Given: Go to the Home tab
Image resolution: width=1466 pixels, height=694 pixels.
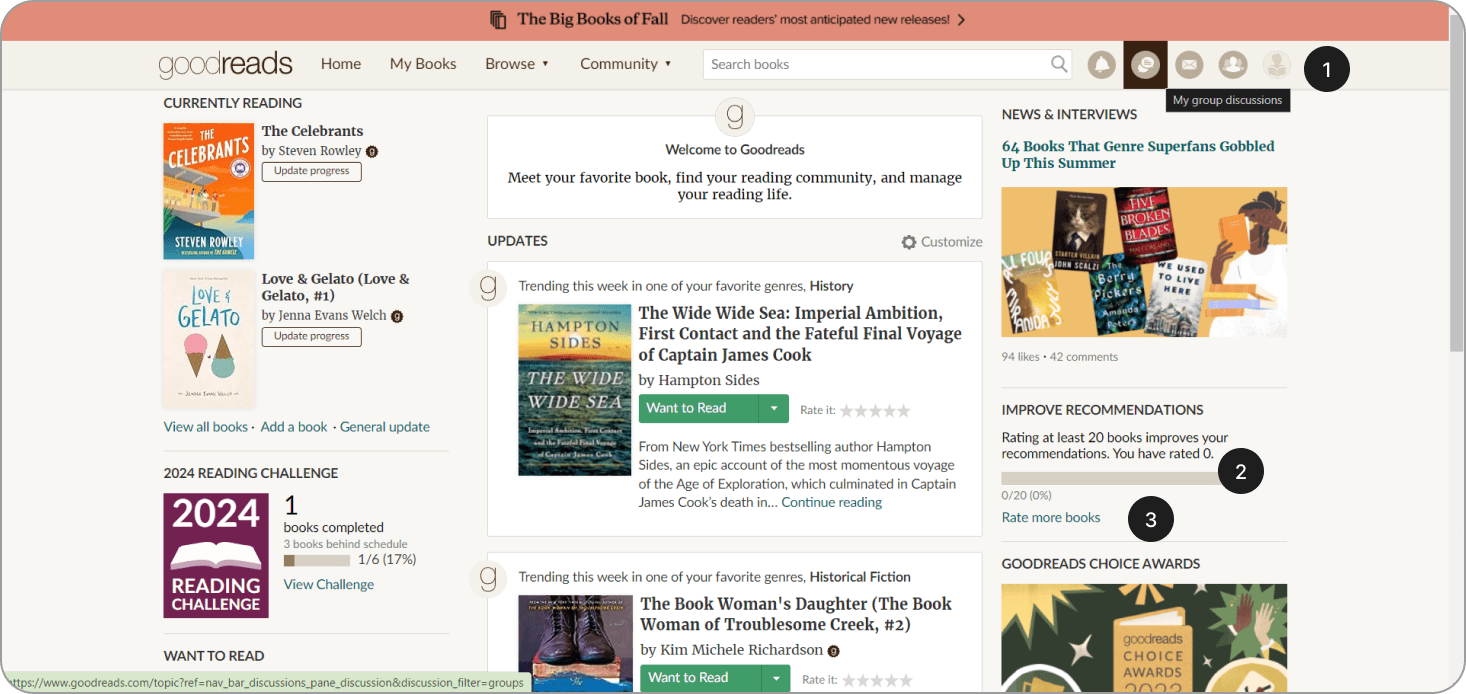Looking at the screenshot, I should point(341,64).
